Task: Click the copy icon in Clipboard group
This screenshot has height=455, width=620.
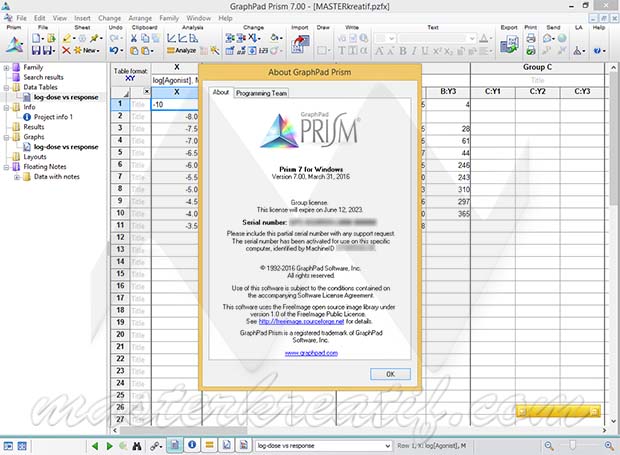Action: pyautogui.click(x=145, y=38)
